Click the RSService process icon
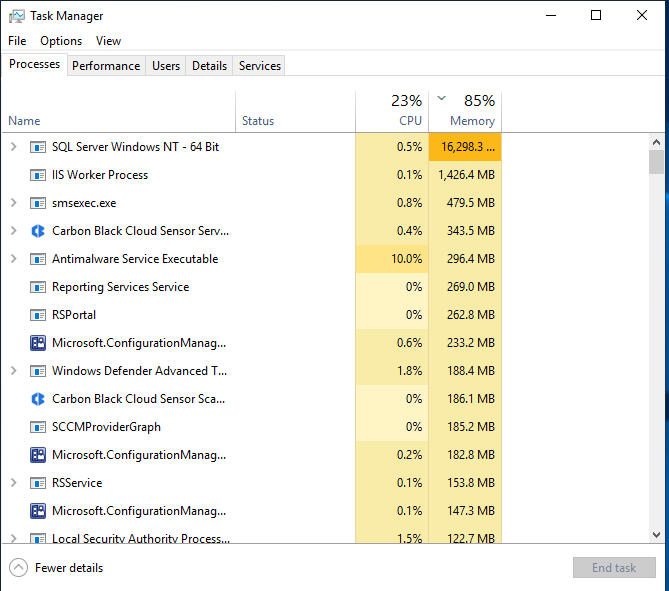The height and width of the screenshot is (591, 669). 38,483
